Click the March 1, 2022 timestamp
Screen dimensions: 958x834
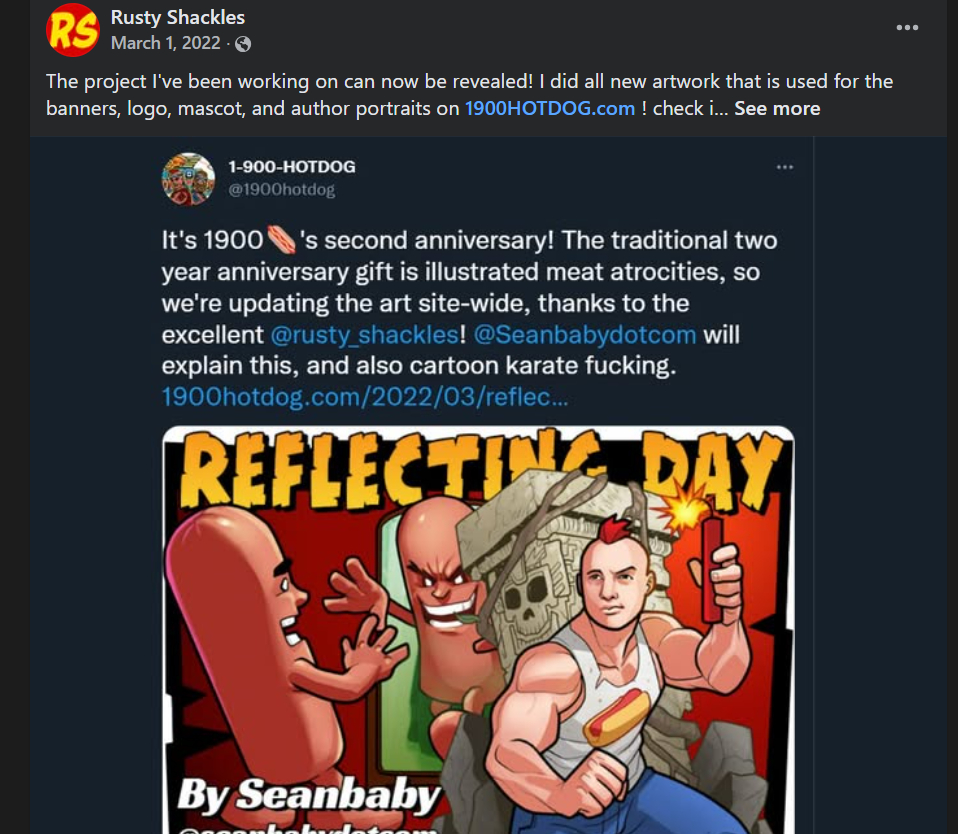(166, 44)
